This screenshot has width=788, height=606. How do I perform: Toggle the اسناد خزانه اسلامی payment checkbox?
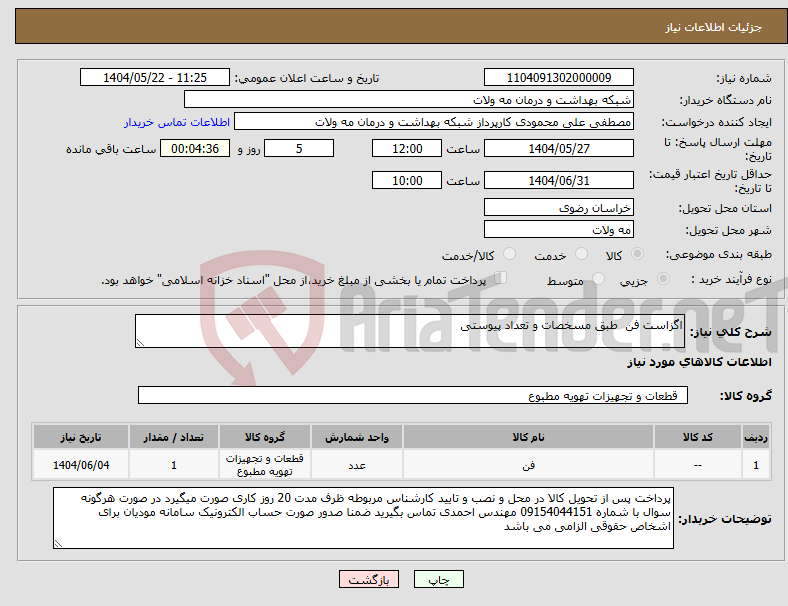click(501, 278)
